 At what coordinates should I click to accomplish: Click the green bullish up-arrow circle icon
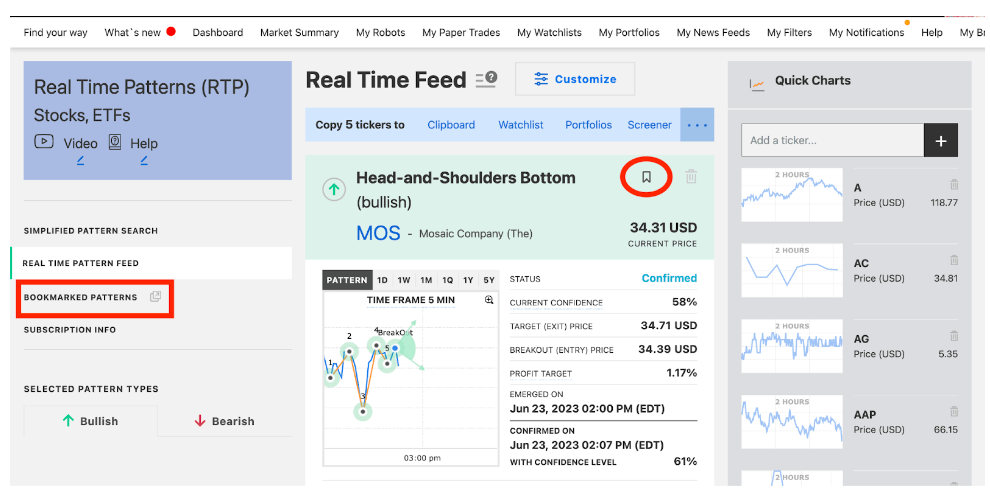334,189
